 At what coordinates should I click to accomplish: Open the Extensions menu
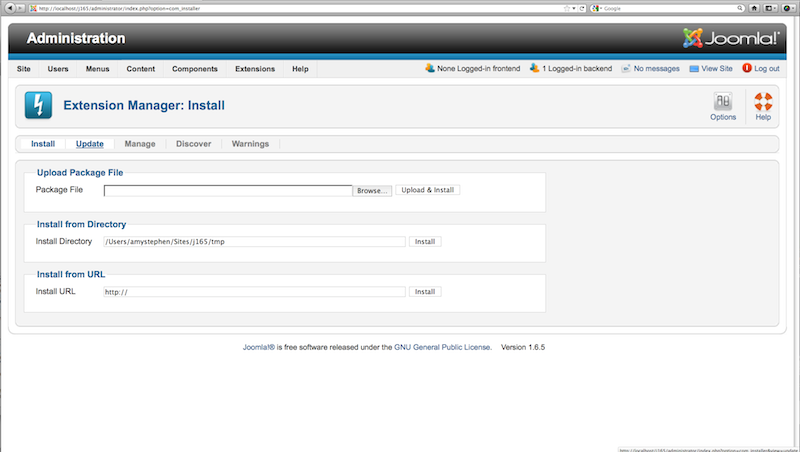pyautogui.click(x=255, y=69)
